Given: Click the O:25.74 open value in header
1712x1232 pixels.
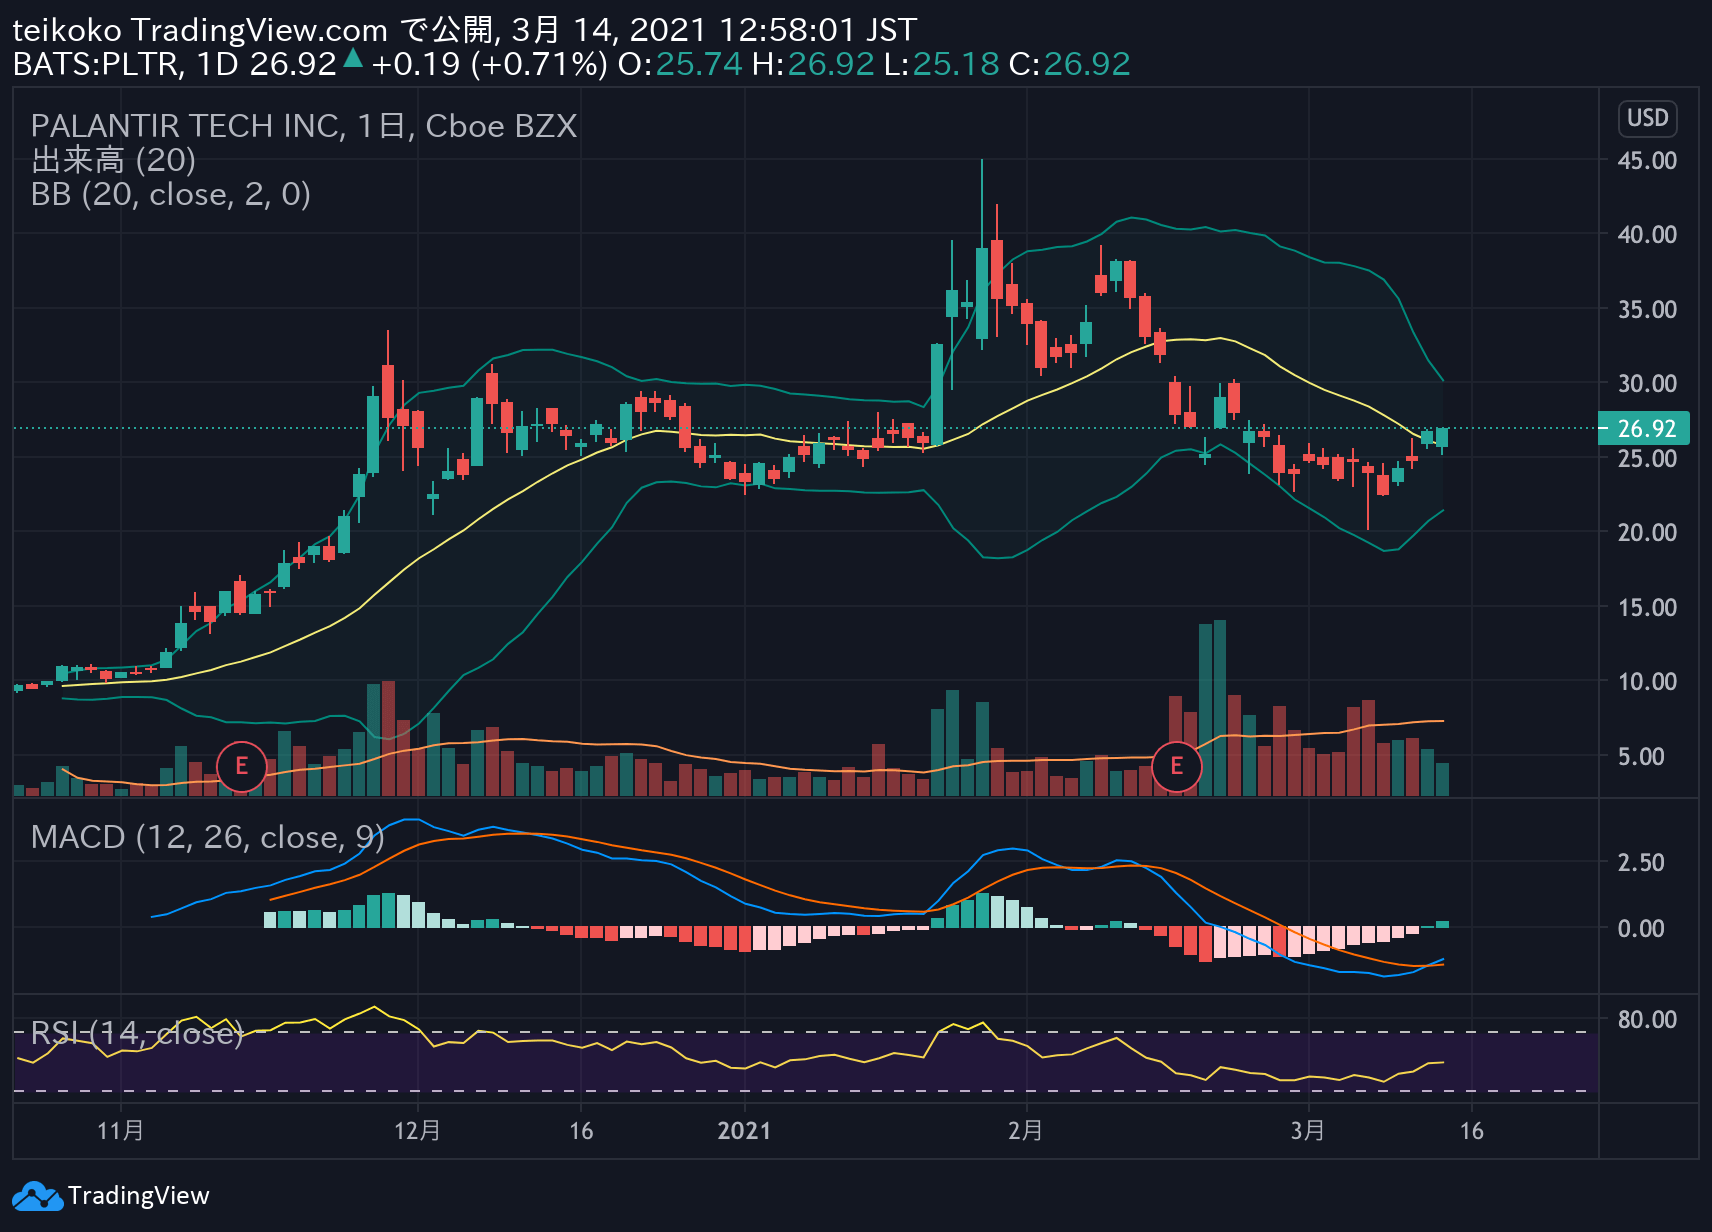Looking at the screenshot, I should click(680, 65).
